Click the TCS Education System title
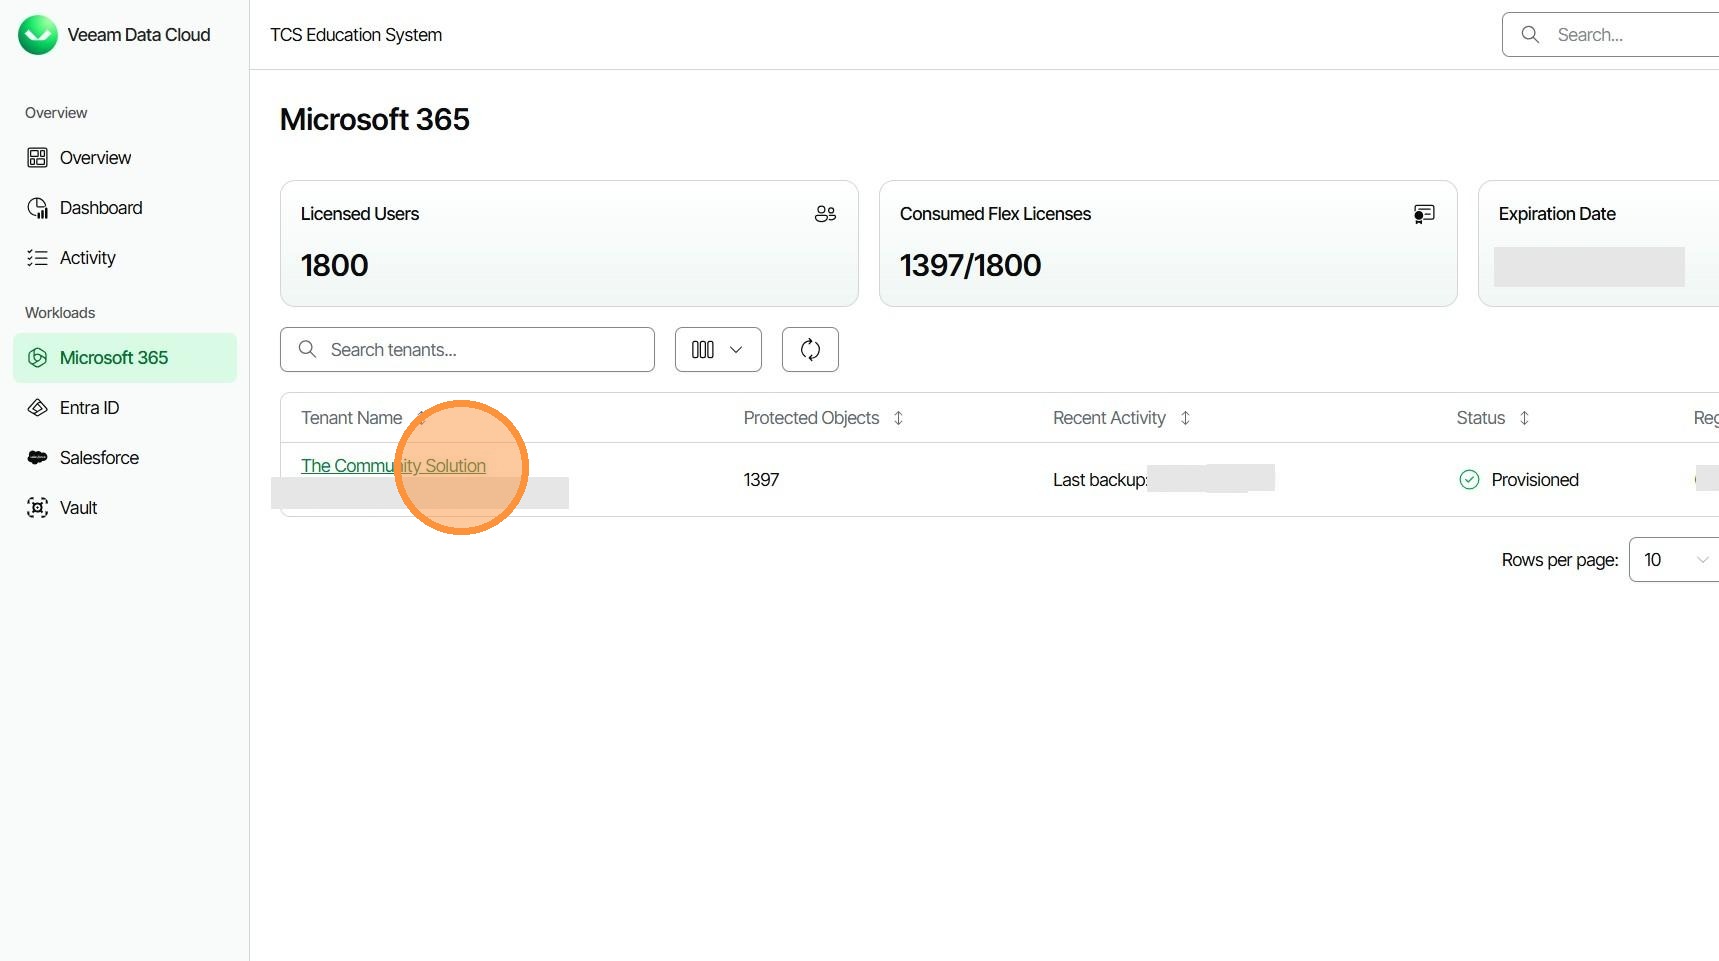 point(356,35)
